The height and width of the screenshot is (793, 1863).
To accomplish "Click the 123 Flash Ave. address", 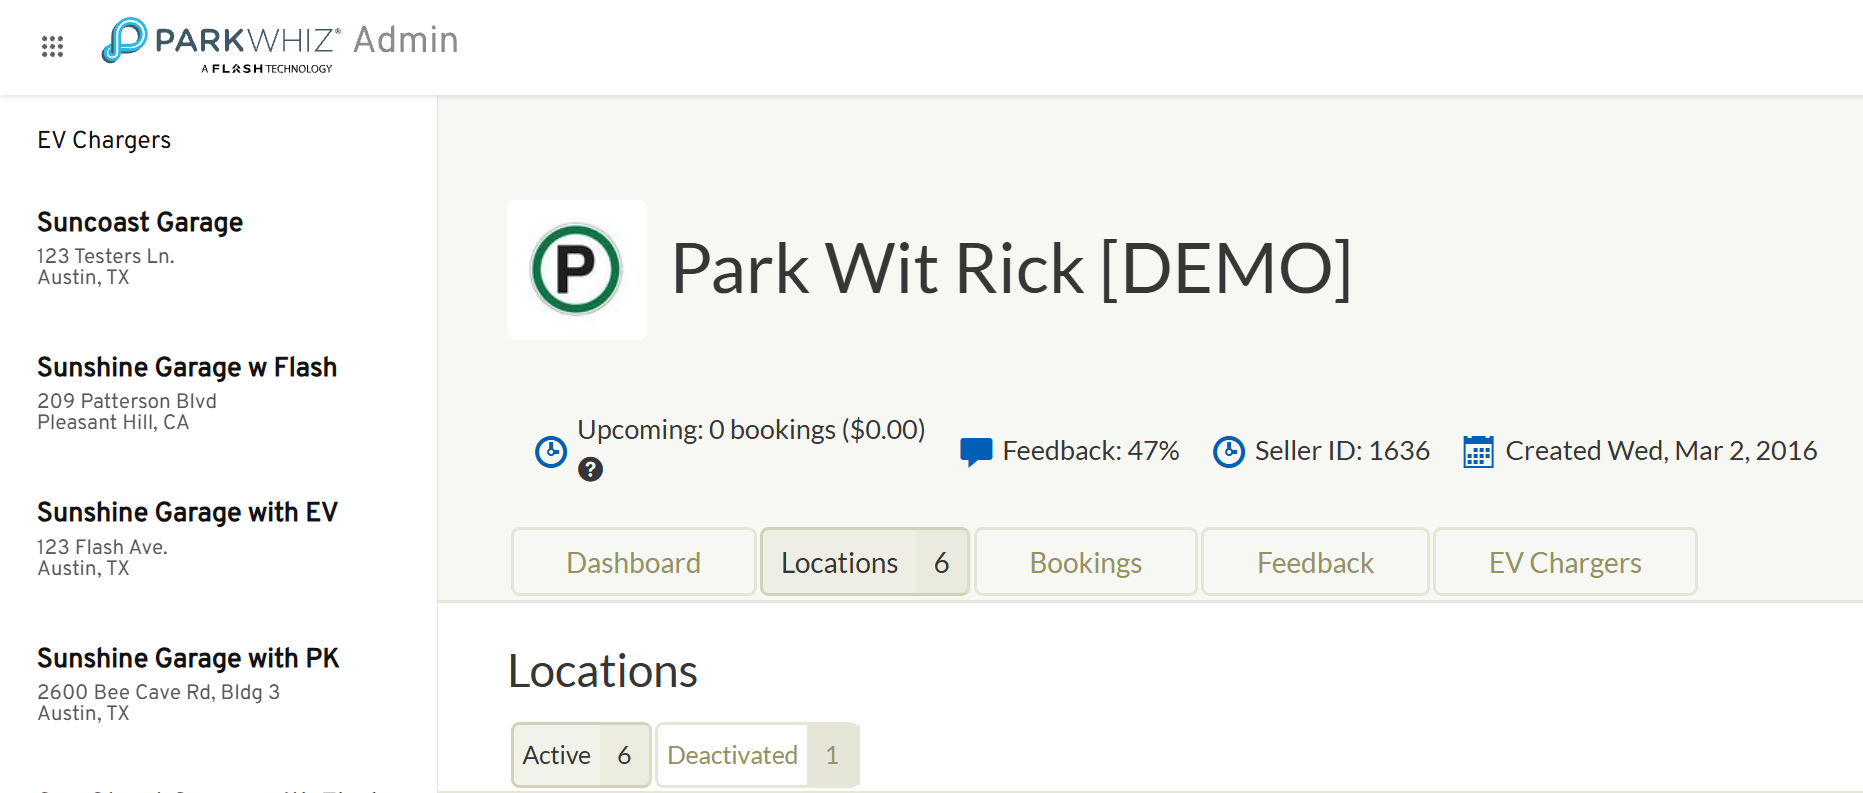I will pyautogui.click(x=102, y=547).
